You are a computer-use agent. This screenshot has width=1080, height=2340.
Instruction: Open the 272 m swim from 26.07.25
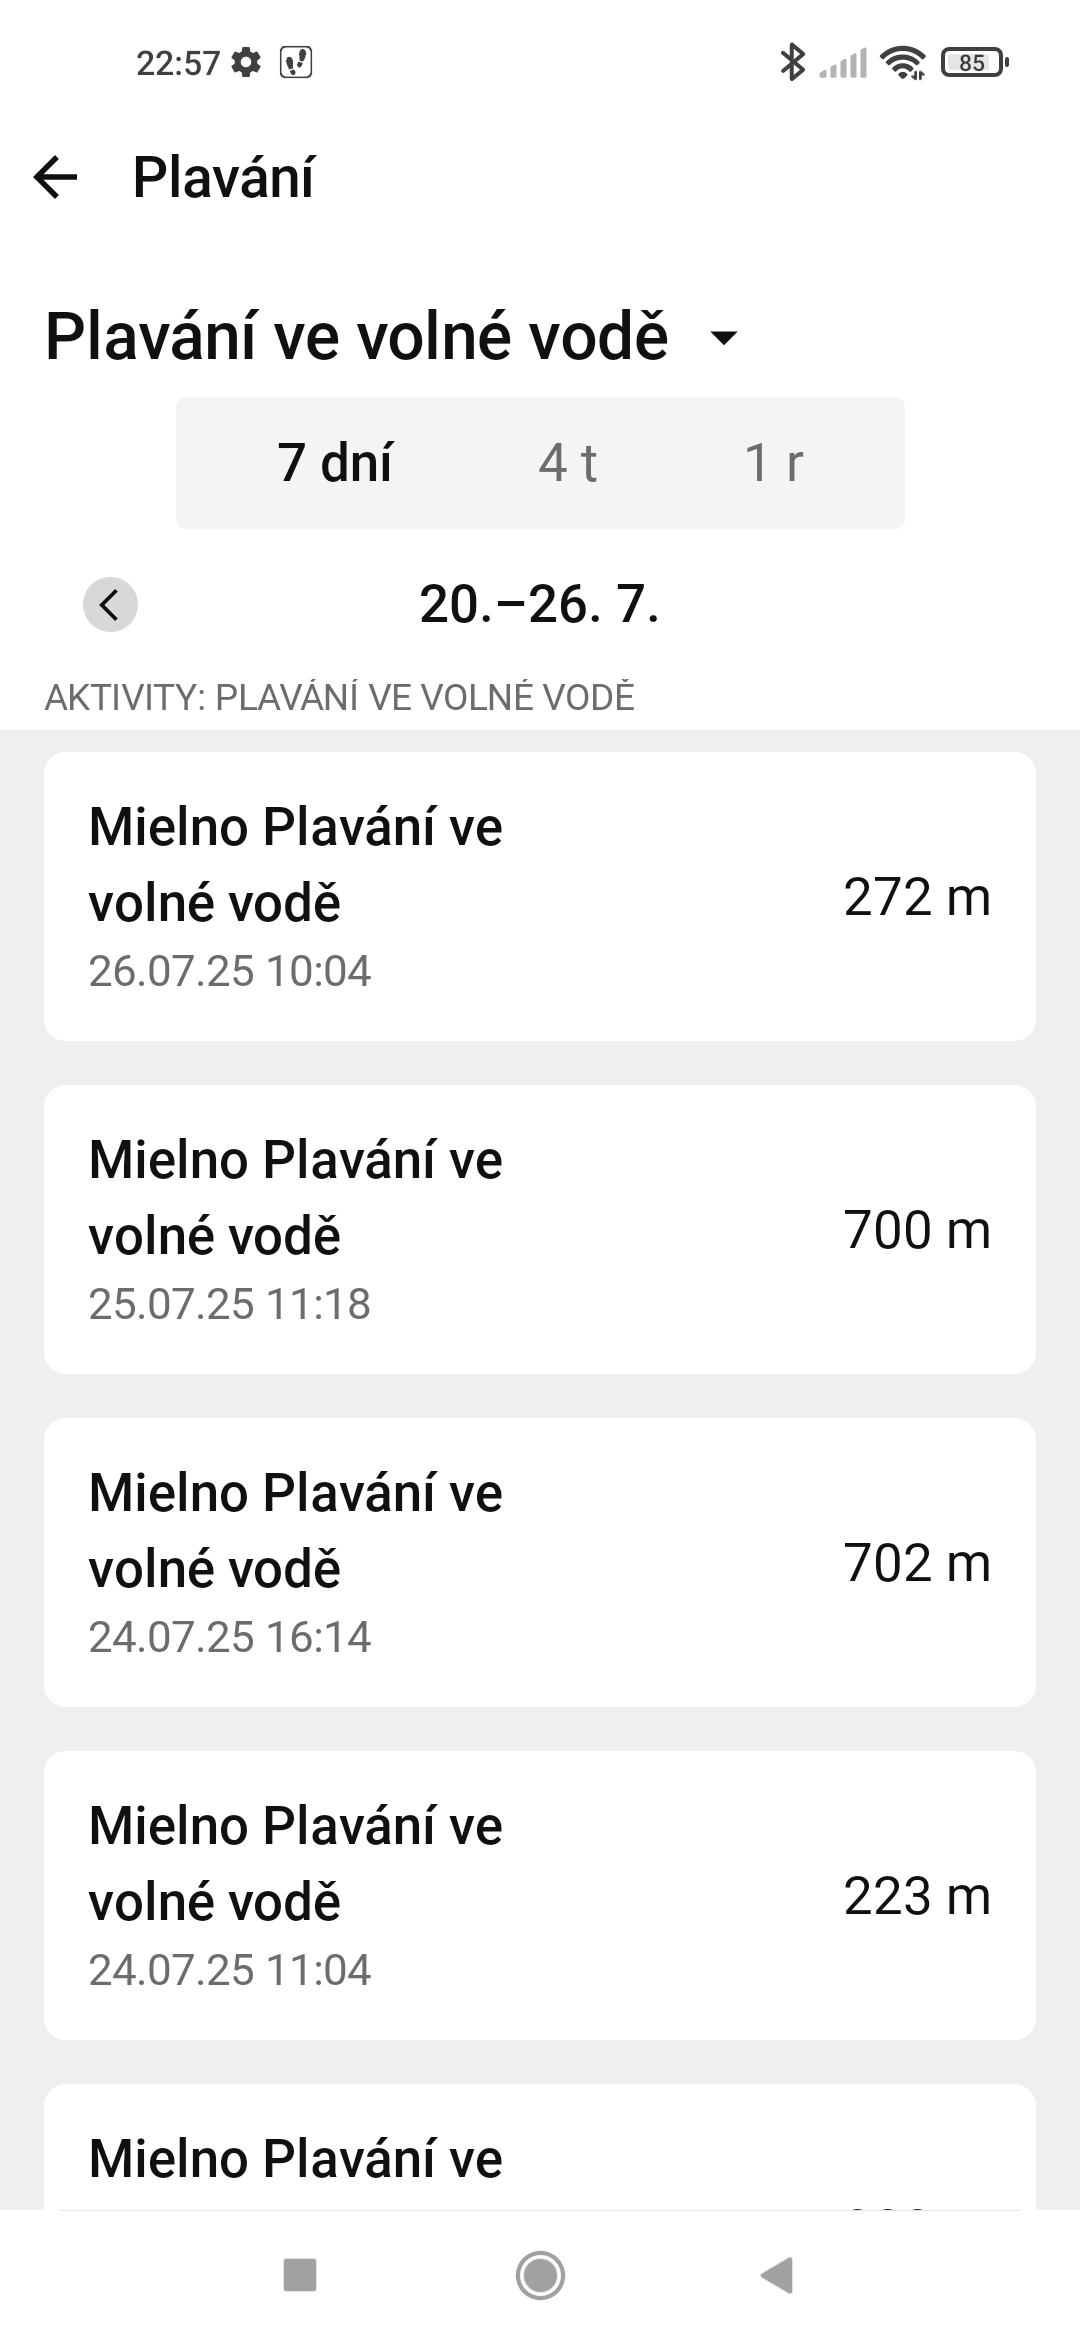click(x=540, y=897)
